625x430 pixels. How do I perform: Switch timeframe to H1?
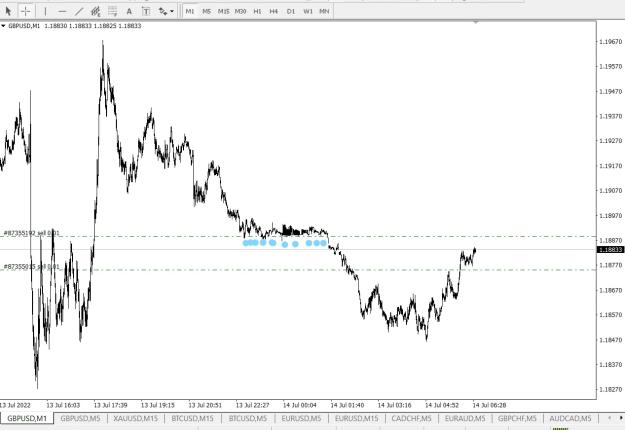[257, 11]
